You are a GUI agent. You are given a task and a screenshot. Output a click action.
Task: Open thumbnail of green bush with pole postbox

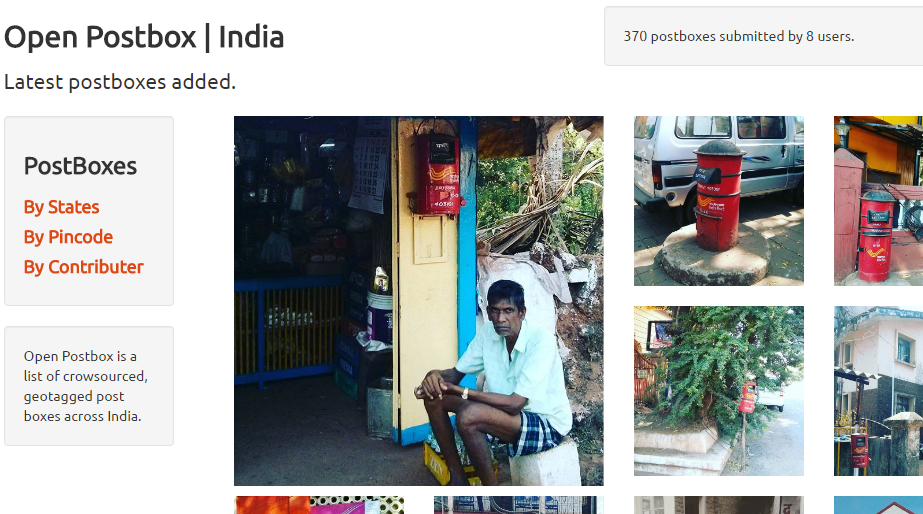point(719,391)
